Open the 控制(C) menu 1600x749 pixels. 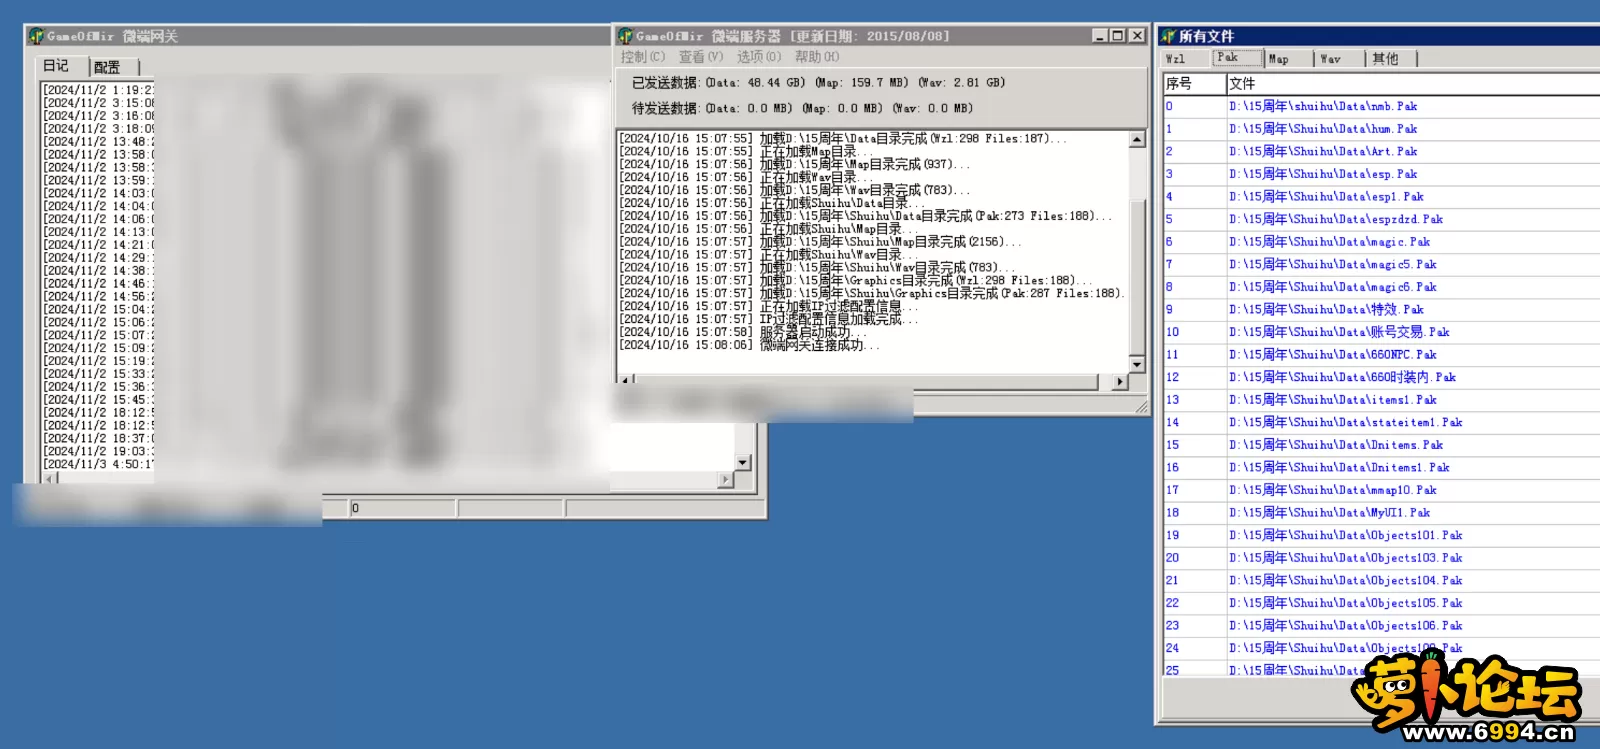(x=643, y=57)
